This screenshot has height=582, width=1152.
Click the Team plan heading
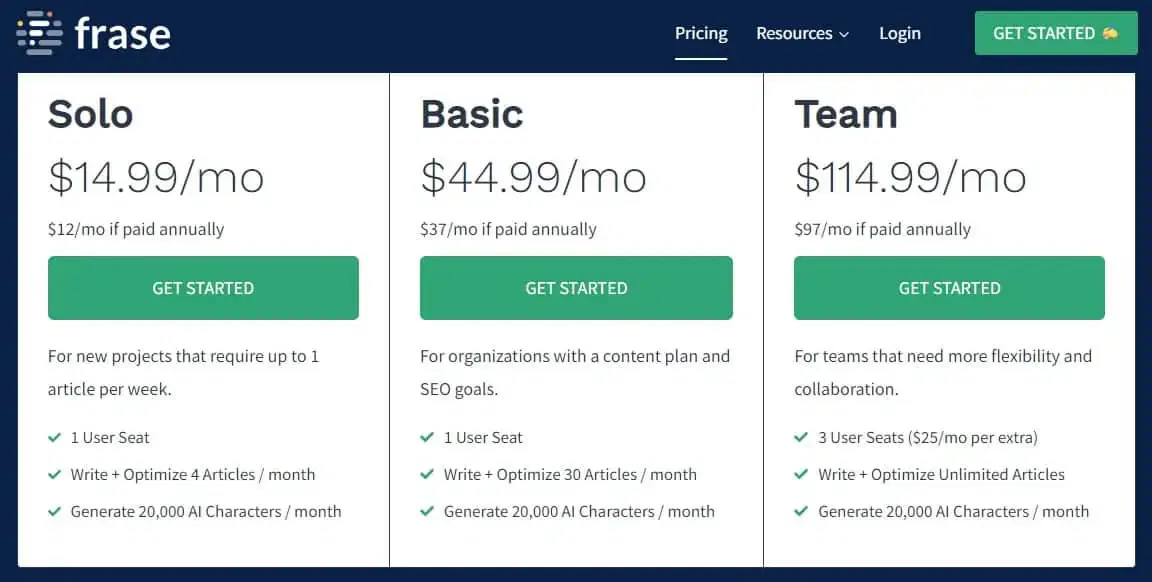tap(846, 114)
